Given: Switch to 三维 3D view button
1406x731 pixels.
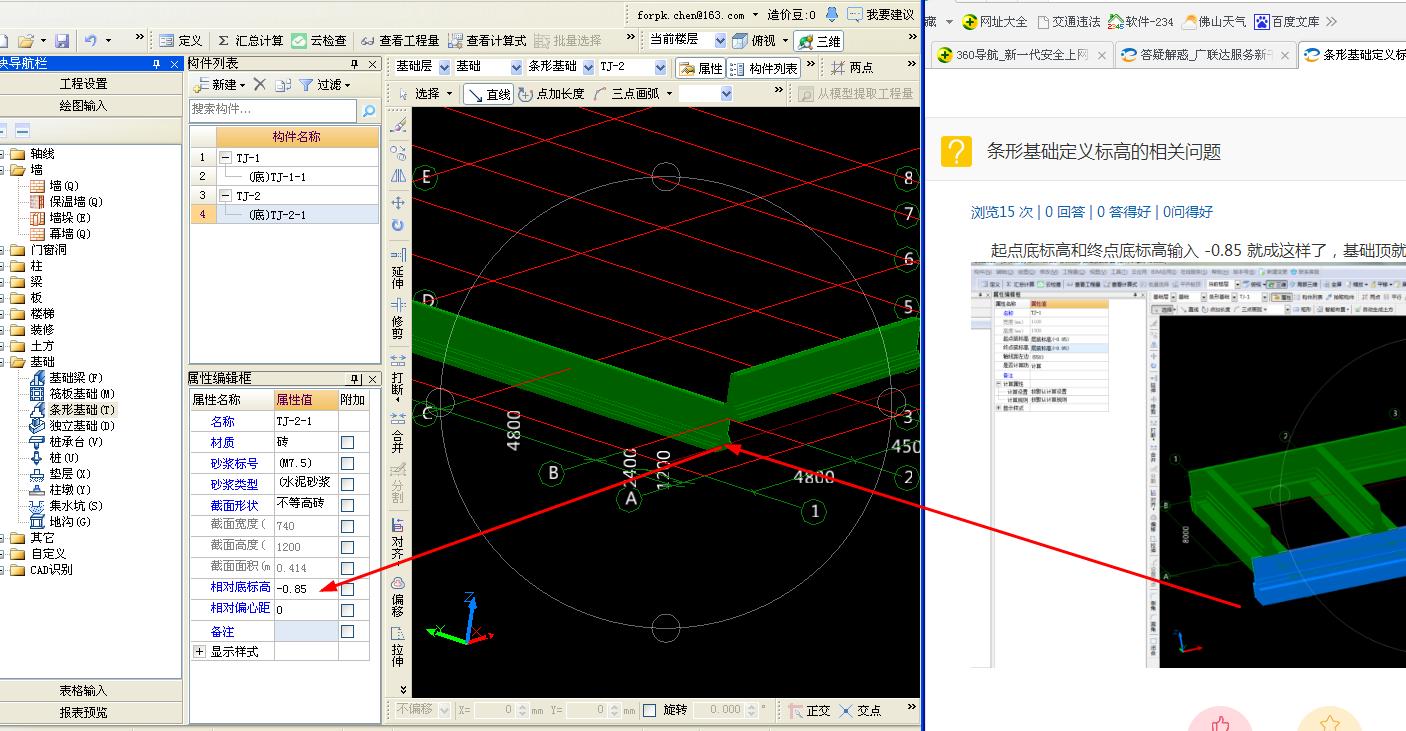Looking at the screenshot, I should (819, 41).
